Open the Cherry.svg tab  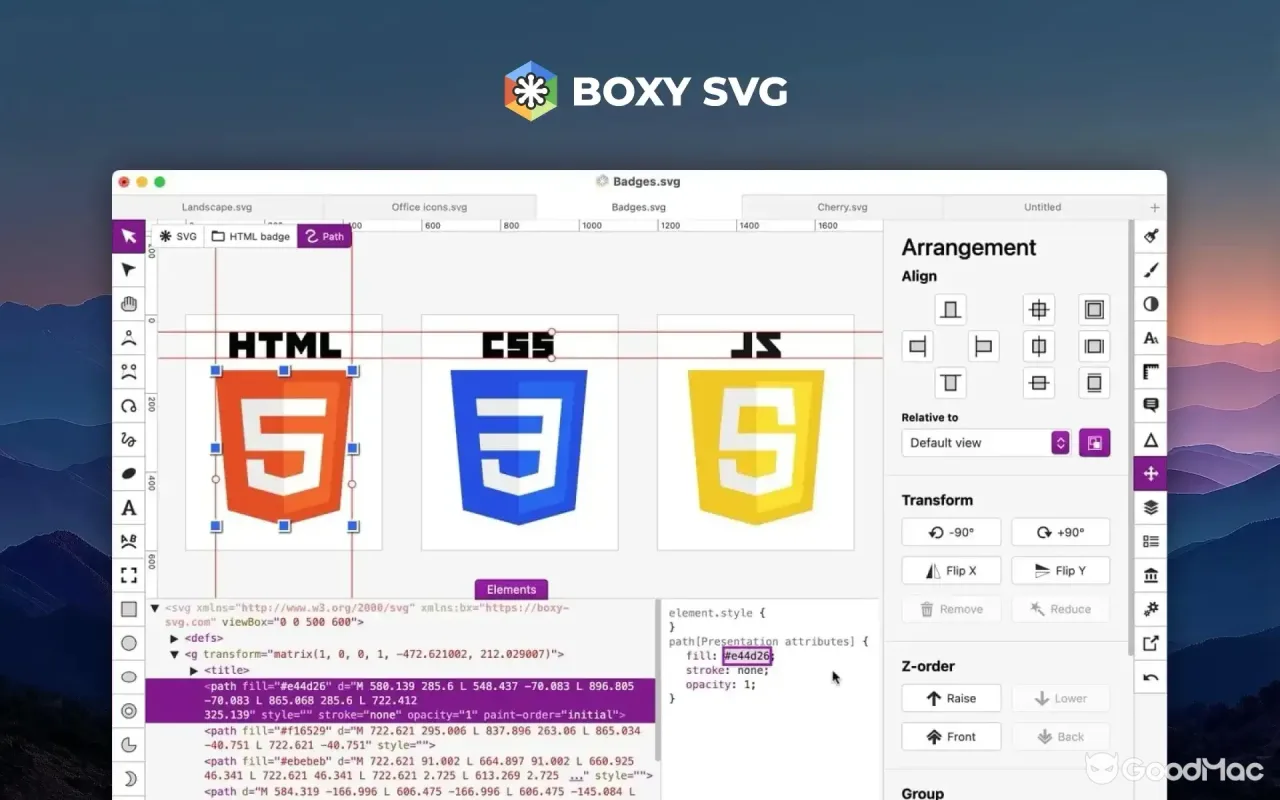tap(842, 207)
